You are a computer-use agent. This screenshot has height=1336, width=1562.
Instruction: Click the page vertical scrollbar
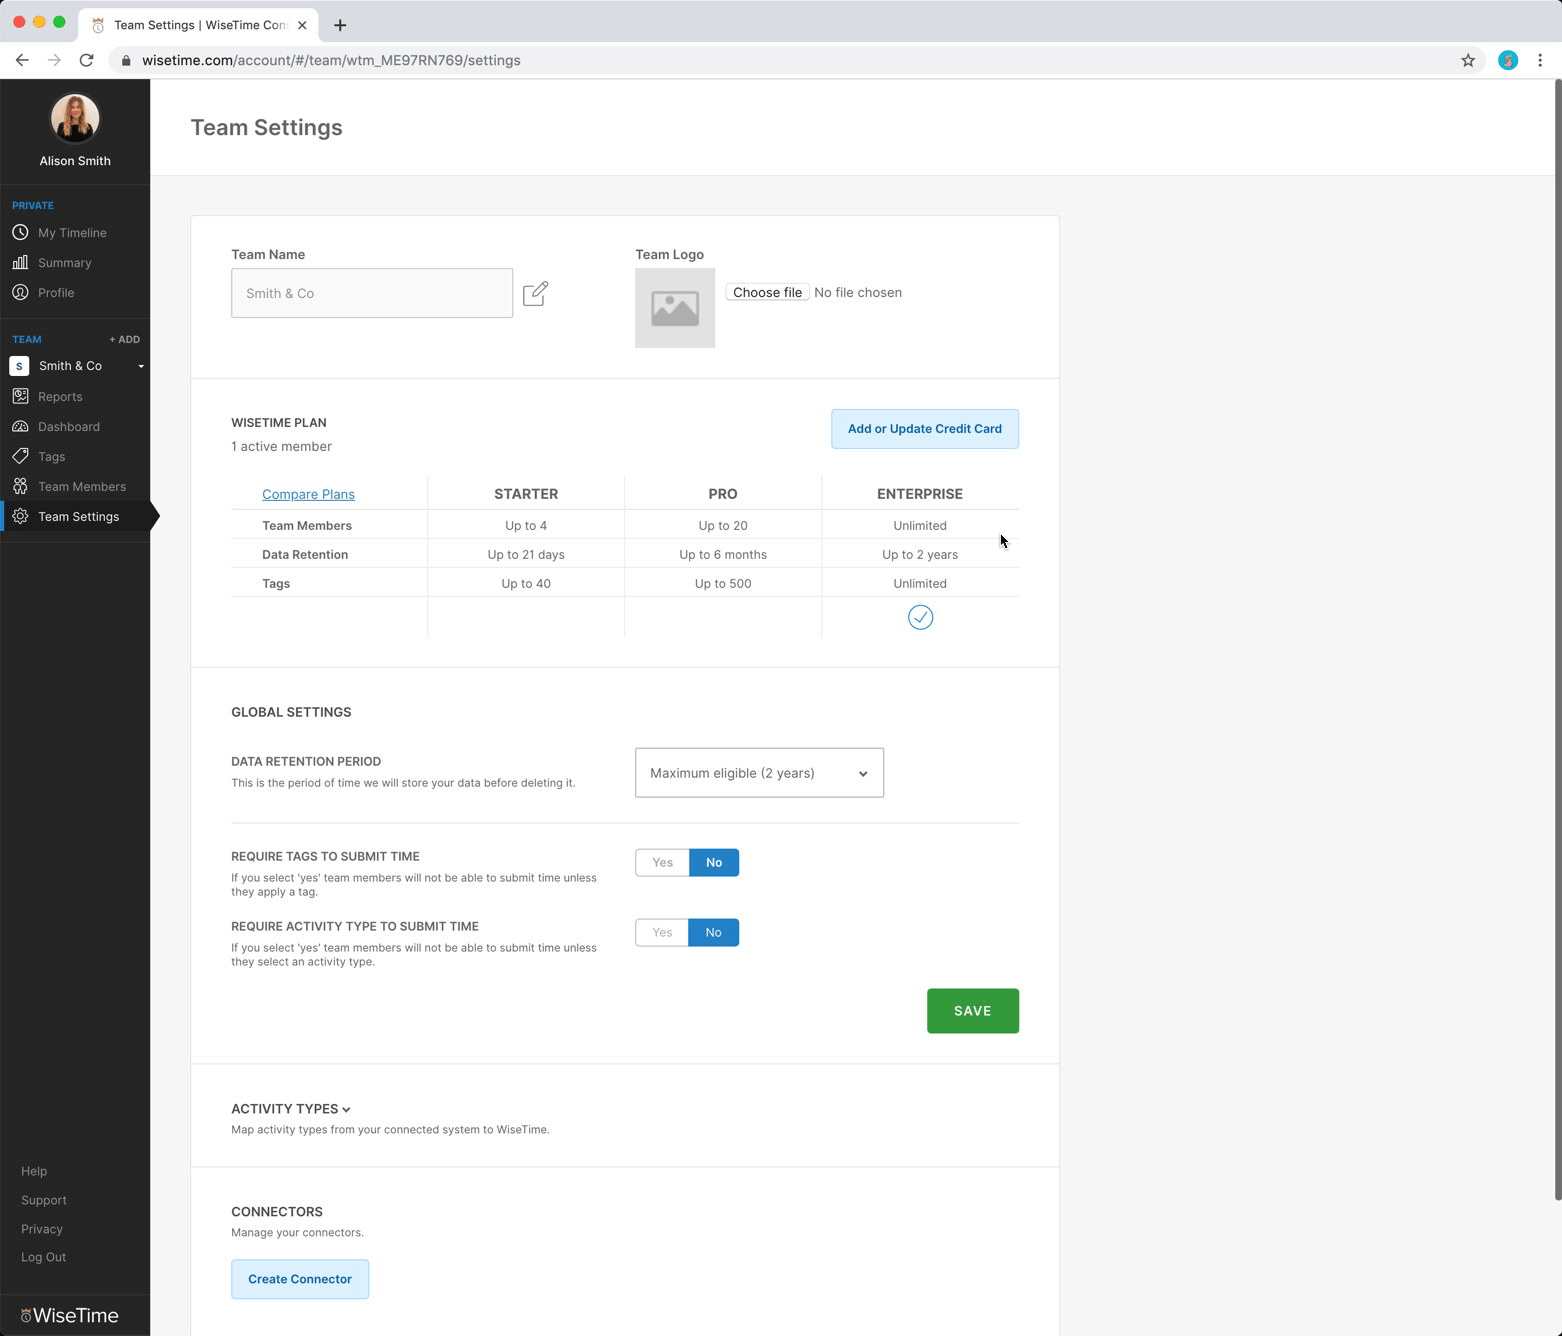click(x=1557, y=640)
